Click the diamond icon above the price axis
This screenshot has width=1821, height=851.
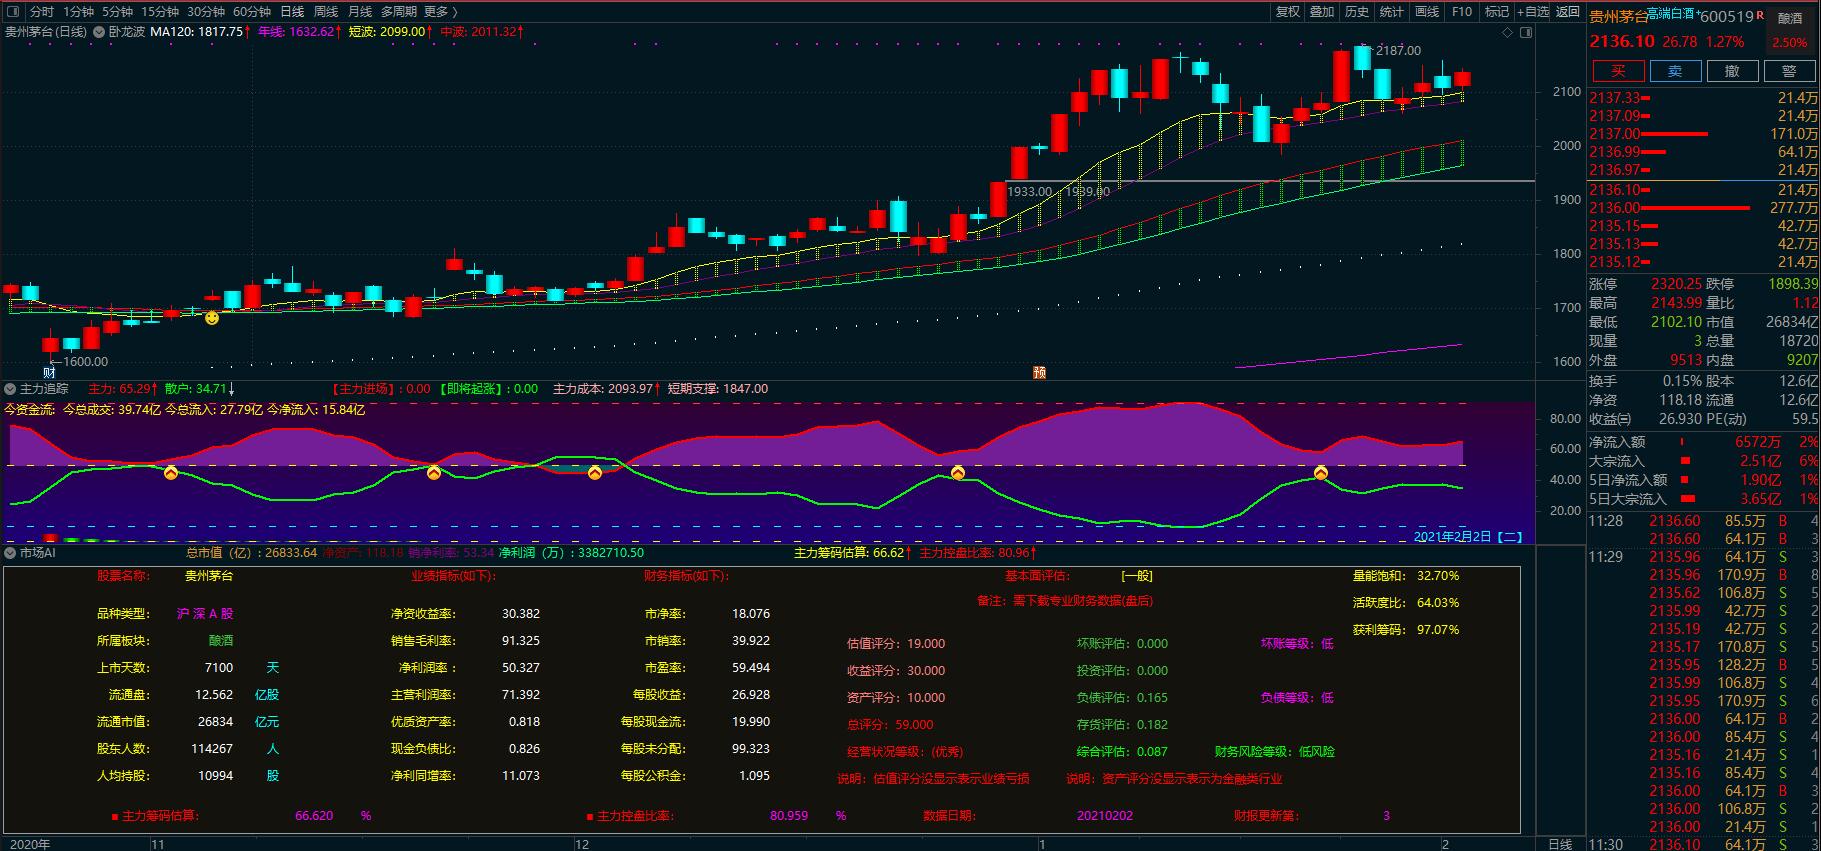1507,33
